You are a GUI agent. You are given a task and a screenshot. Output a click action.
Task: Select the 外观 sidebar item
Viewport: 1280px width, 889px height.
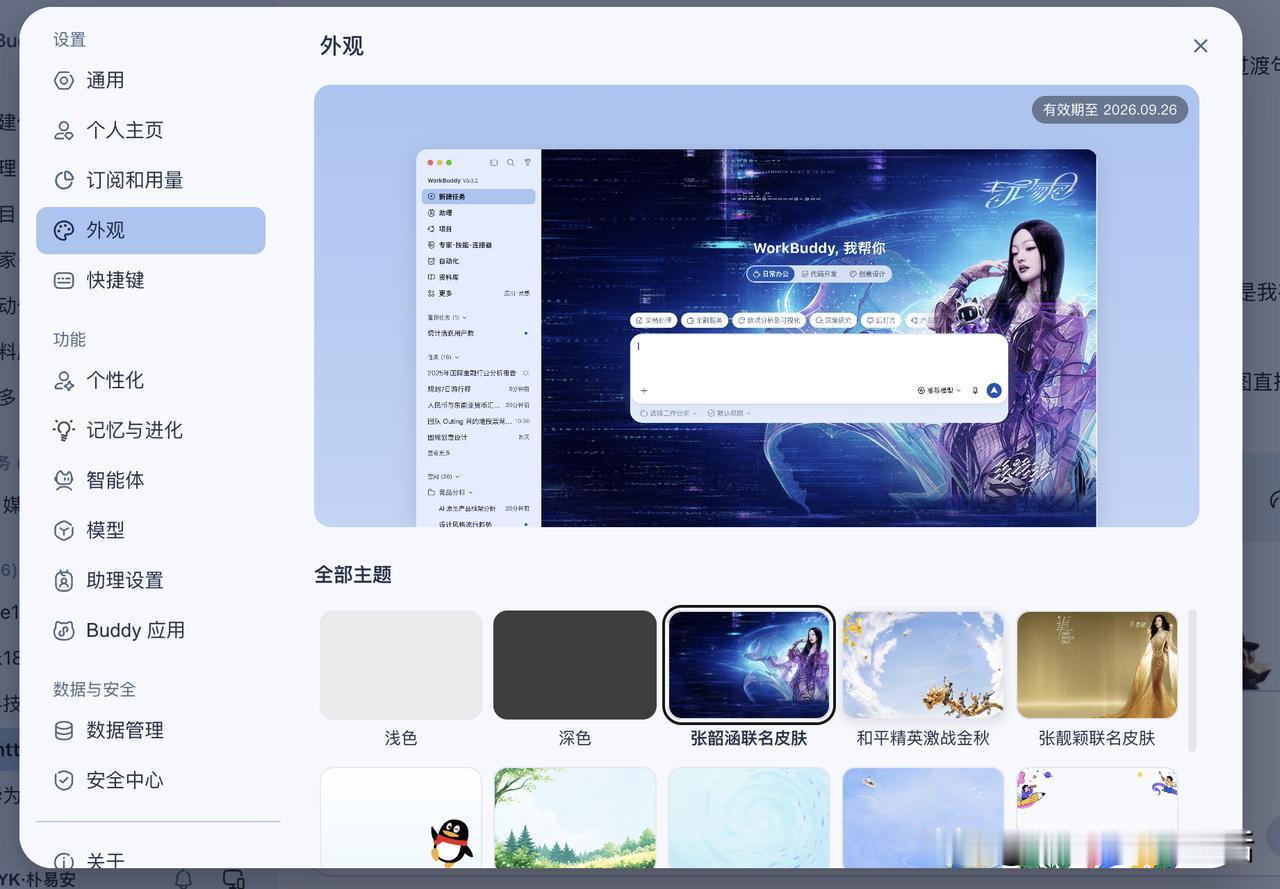150,230
